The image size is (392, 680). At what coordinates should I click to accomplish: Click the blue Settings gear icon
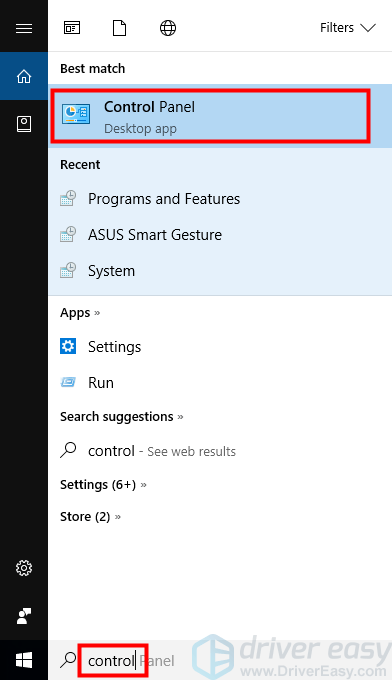tap(68, 346)
